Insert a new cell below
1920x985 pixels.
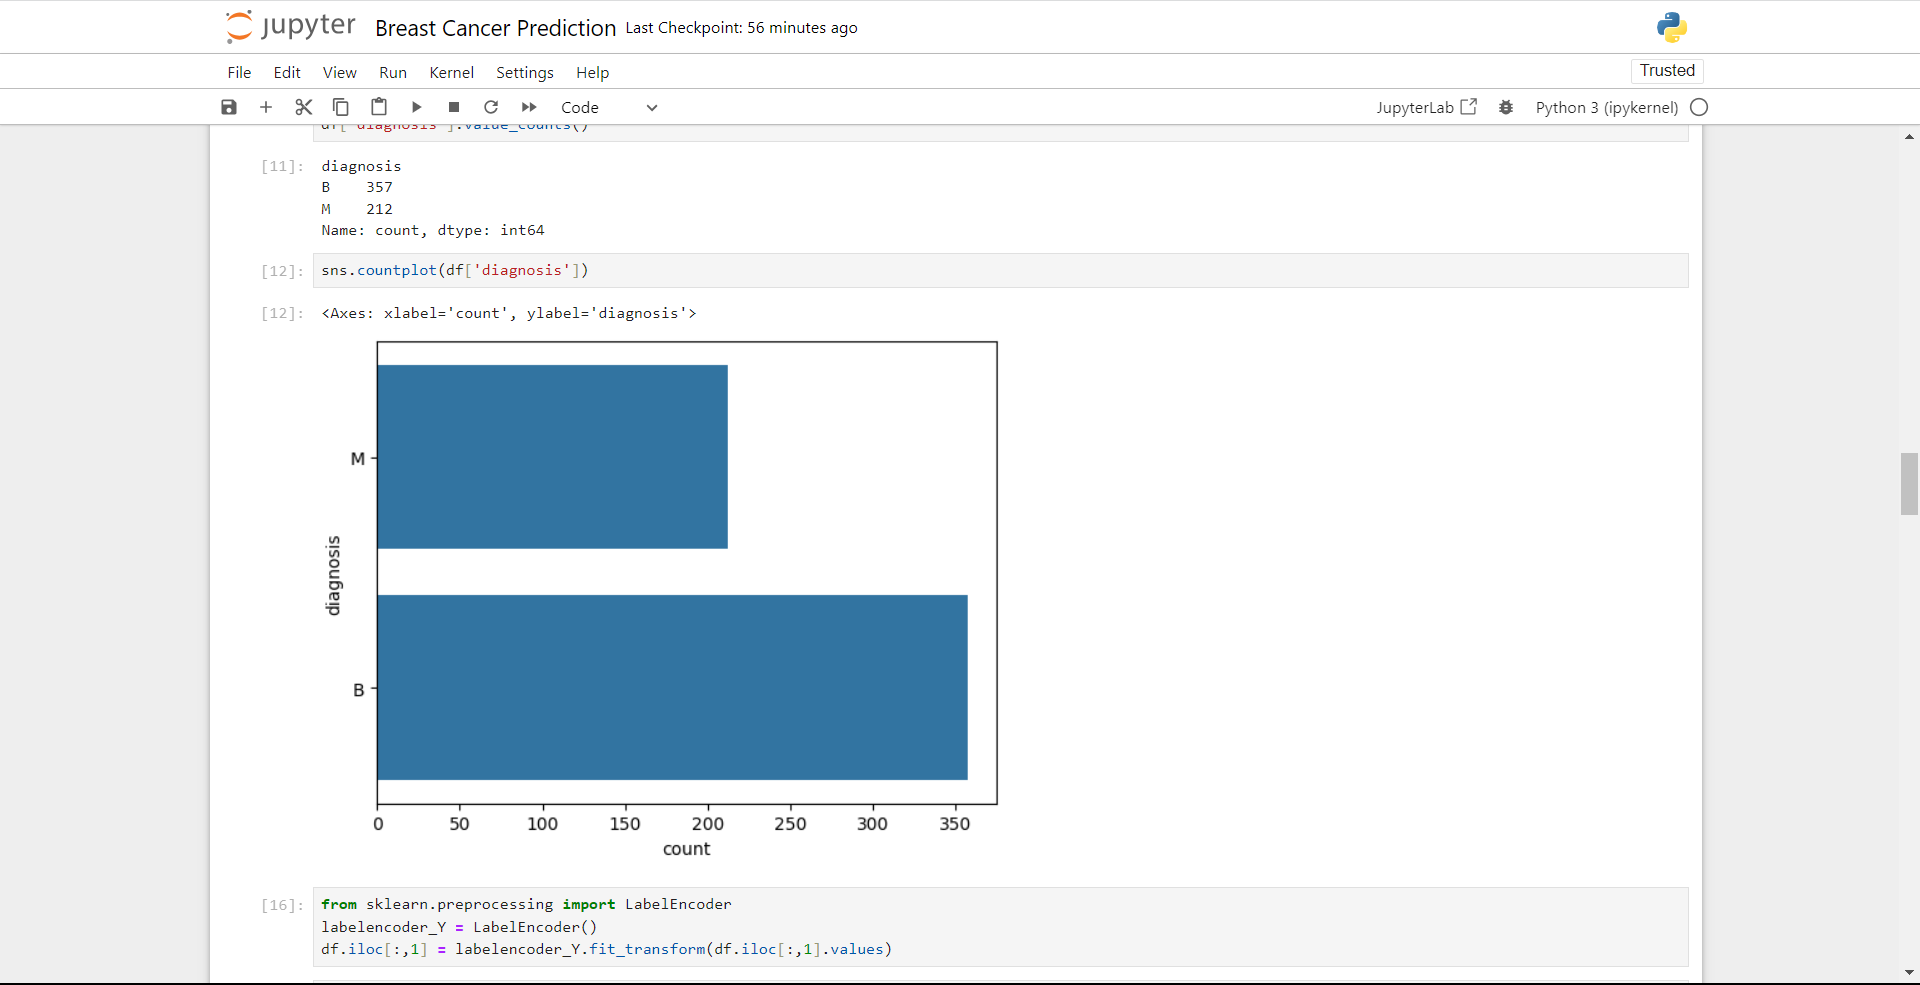pyautogui.click(x=266, y=107)
